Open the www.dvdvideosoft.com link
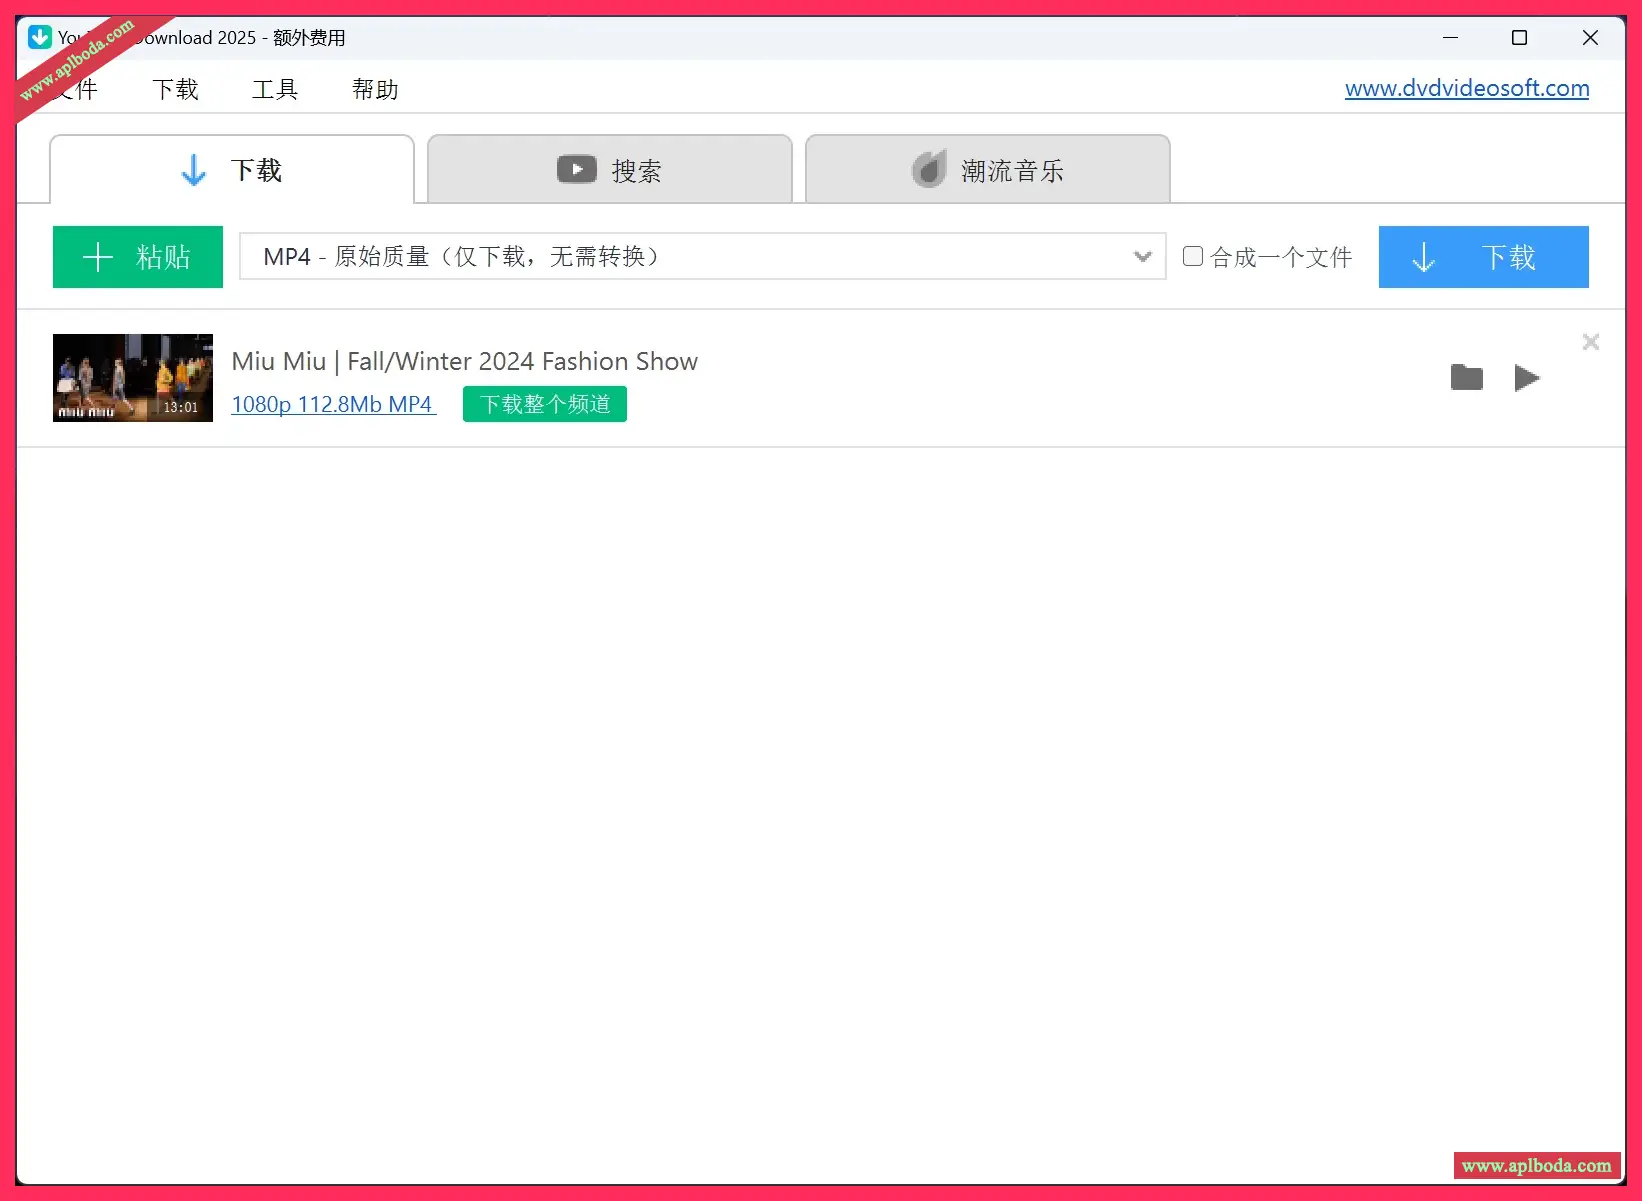The image size is (1642, 1201). (1467, 88)
